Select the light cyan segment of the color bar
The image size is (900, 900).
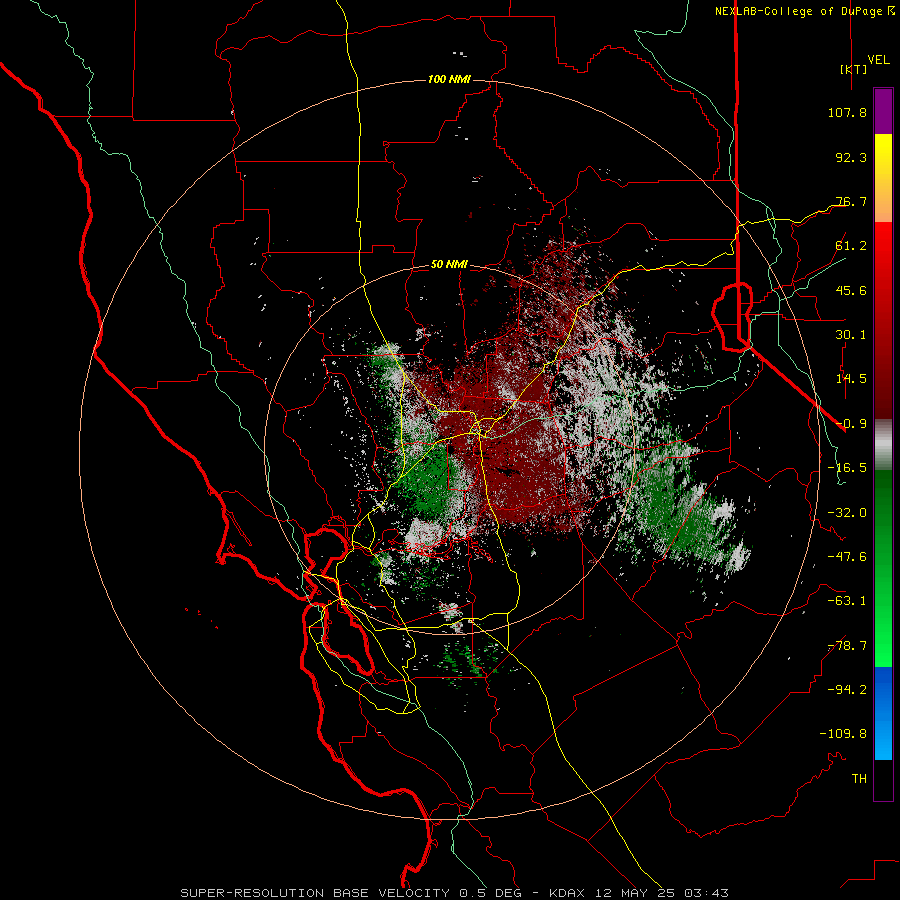coord(883,738)
